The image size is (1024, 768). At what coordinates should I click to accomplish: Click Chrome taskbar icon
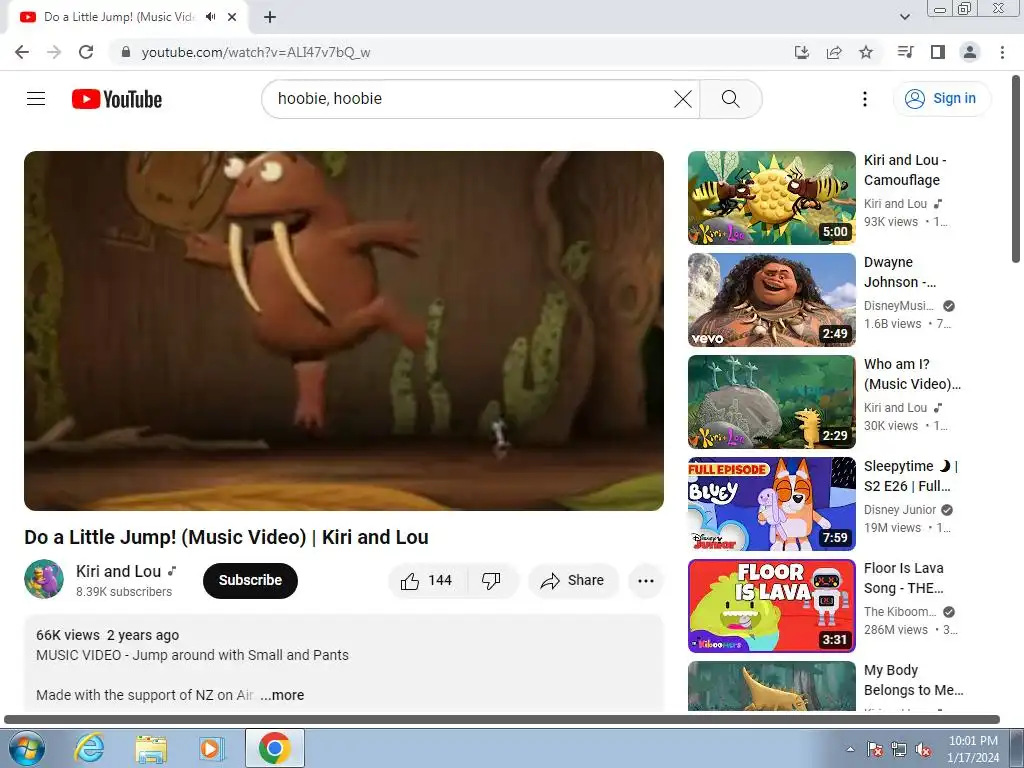(274, 748)
